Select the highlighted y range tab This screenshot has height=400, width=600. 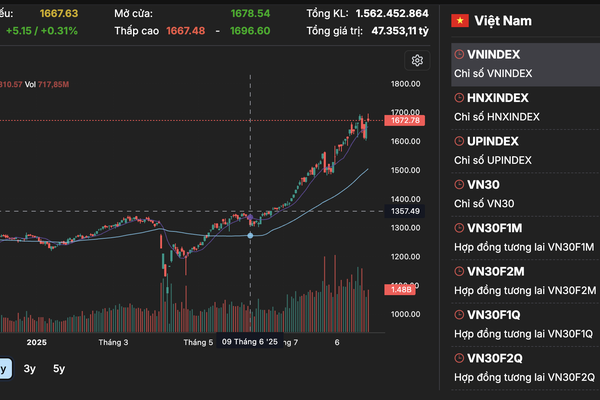click(x=4, y=369)
